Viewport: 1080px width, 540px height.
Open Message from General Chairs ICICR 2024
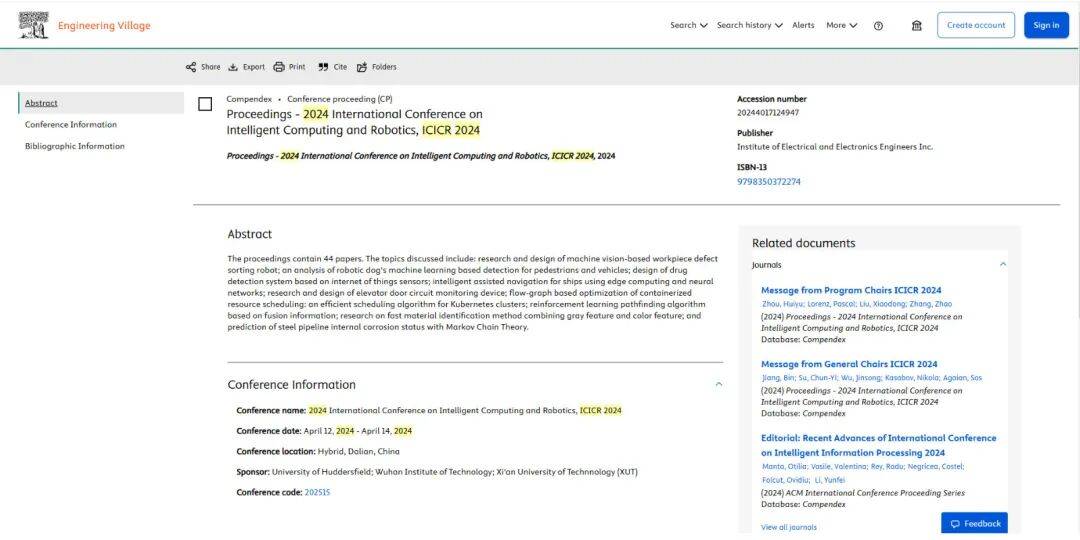[849, 364]
